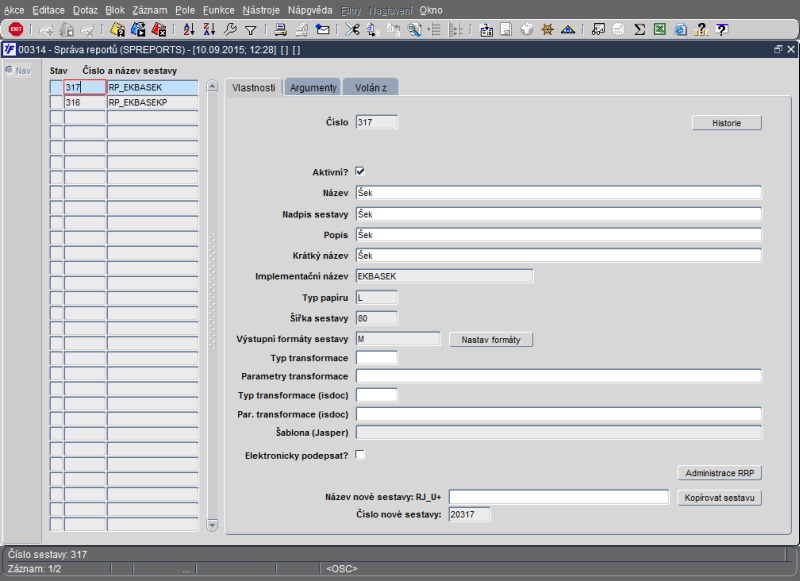The image size is (800, 581).
Task: Open the Editace menu
Action: [48, 10]
